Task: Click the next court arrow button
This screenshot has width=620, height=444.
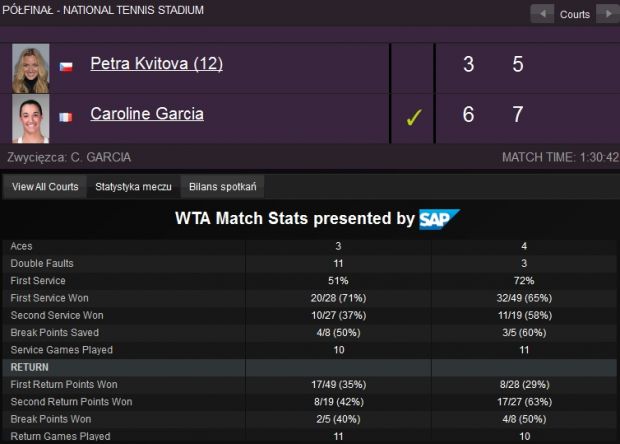Action: coord(608,14)
